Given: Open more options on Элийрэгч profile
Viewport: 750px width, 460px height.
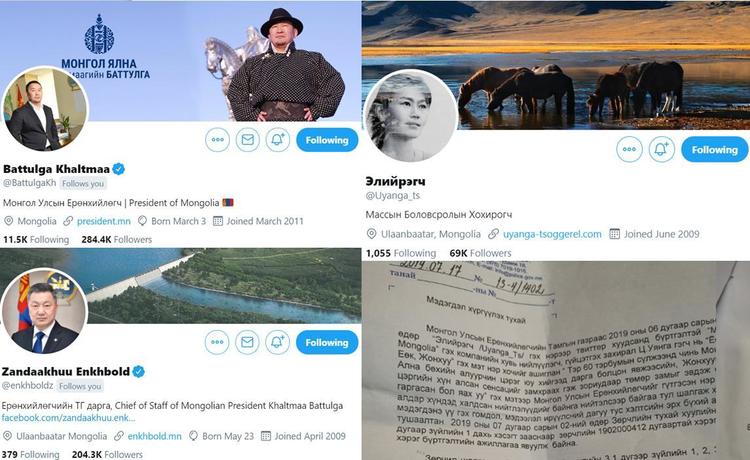Looking at the screenshot, I should pos(629,149).
